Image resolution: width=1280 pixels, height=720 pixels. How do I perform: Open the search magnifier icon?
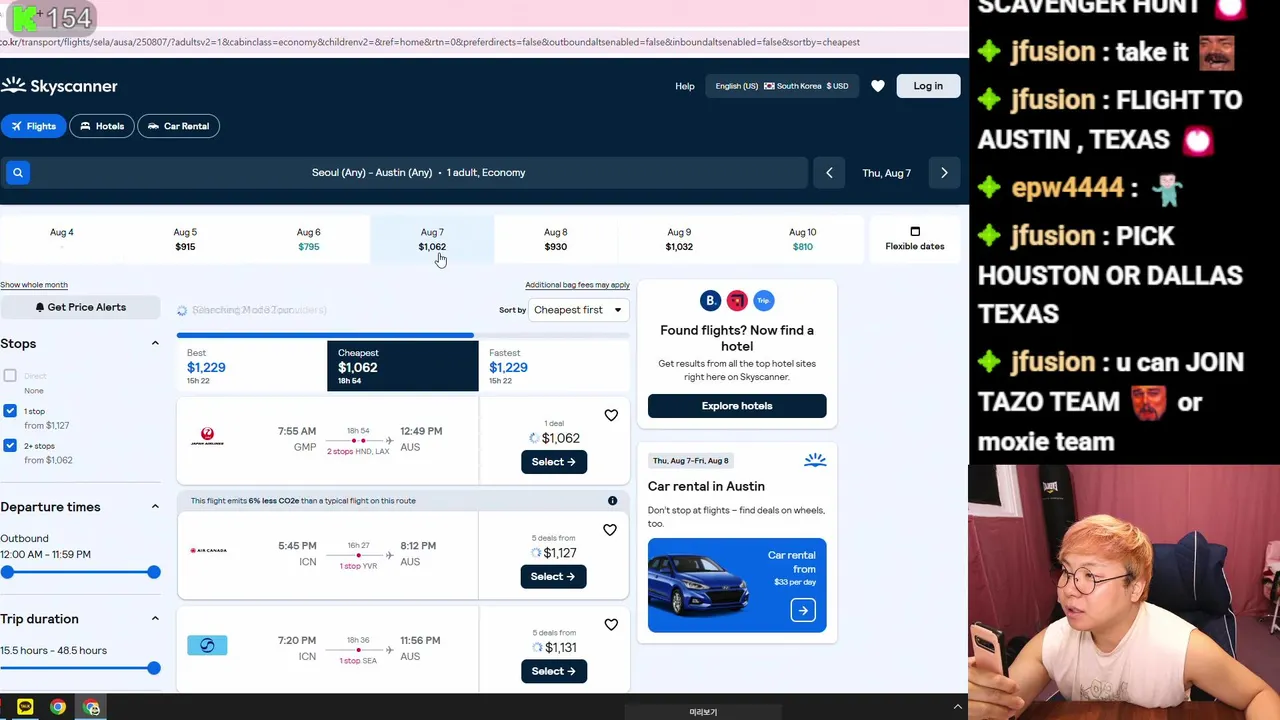pos(17,173)
